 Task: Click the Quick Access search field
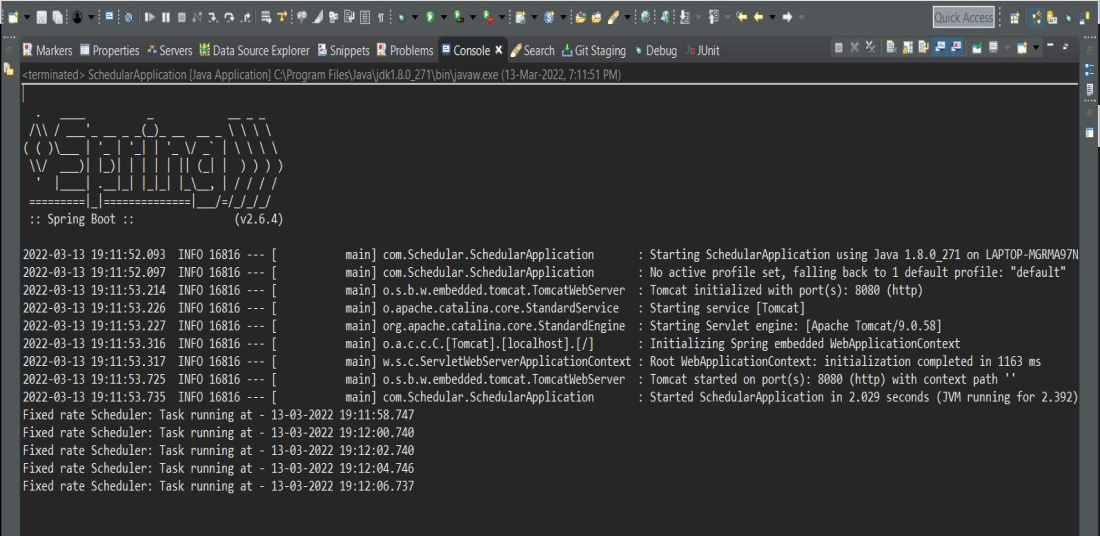click(x=964, y=18)
